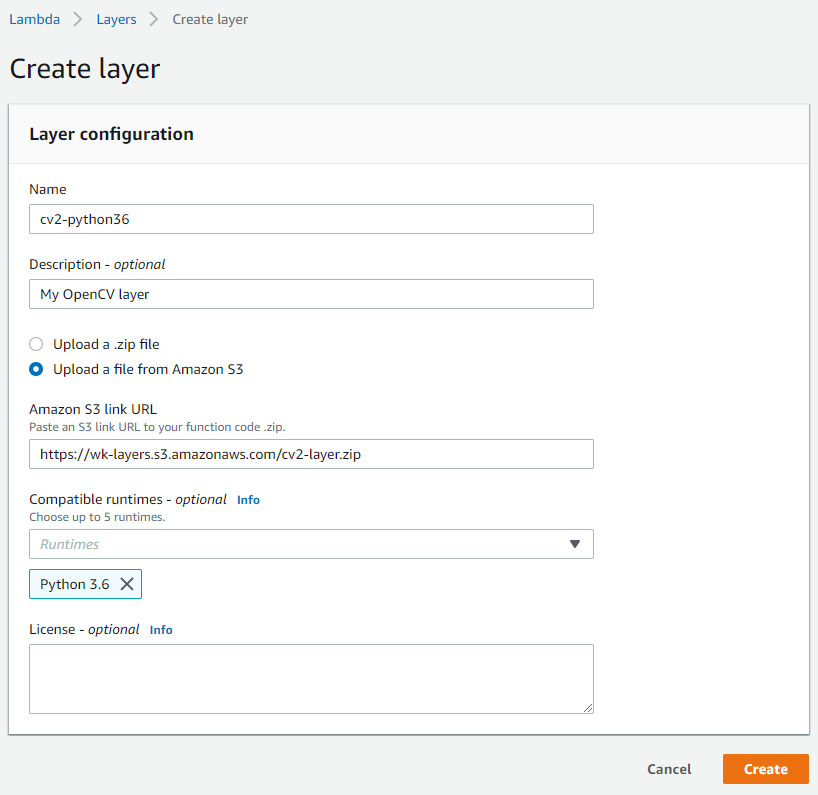Select Upload a file from Amazon S3
Screen dimensions: 818x795
pyautogui.click(x=36, y=369)
